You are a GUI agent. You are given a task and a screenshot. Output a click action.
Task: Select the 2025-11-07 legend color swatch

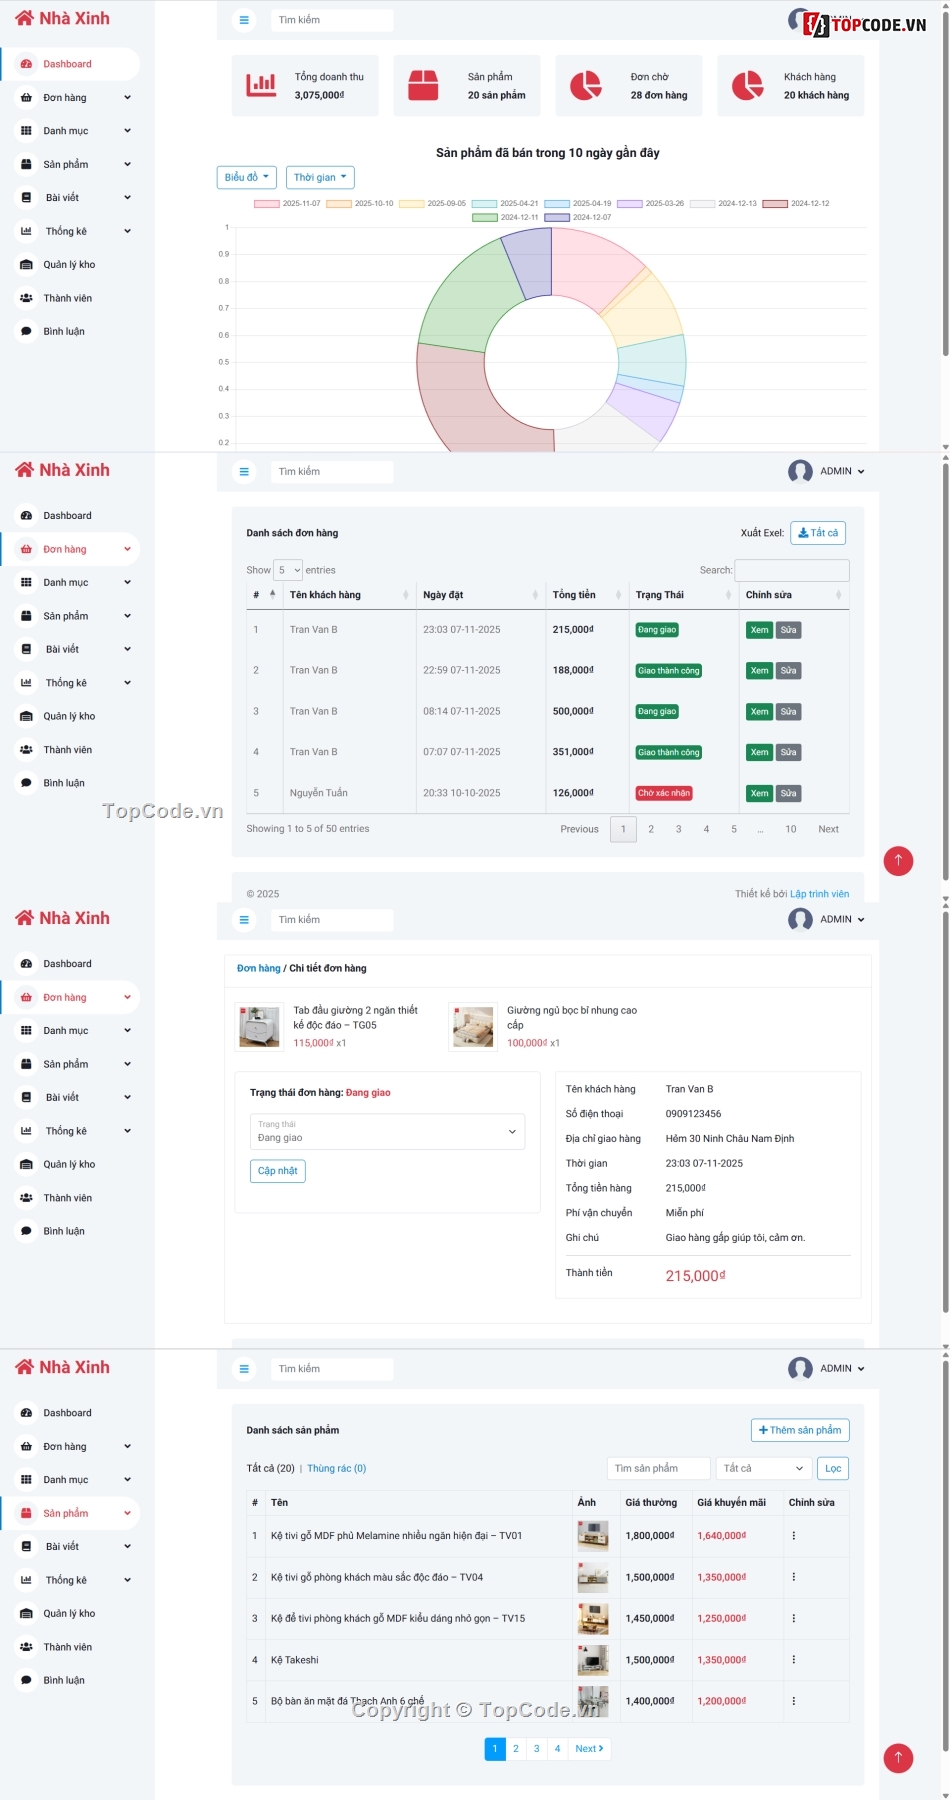[x=267, y=203]
